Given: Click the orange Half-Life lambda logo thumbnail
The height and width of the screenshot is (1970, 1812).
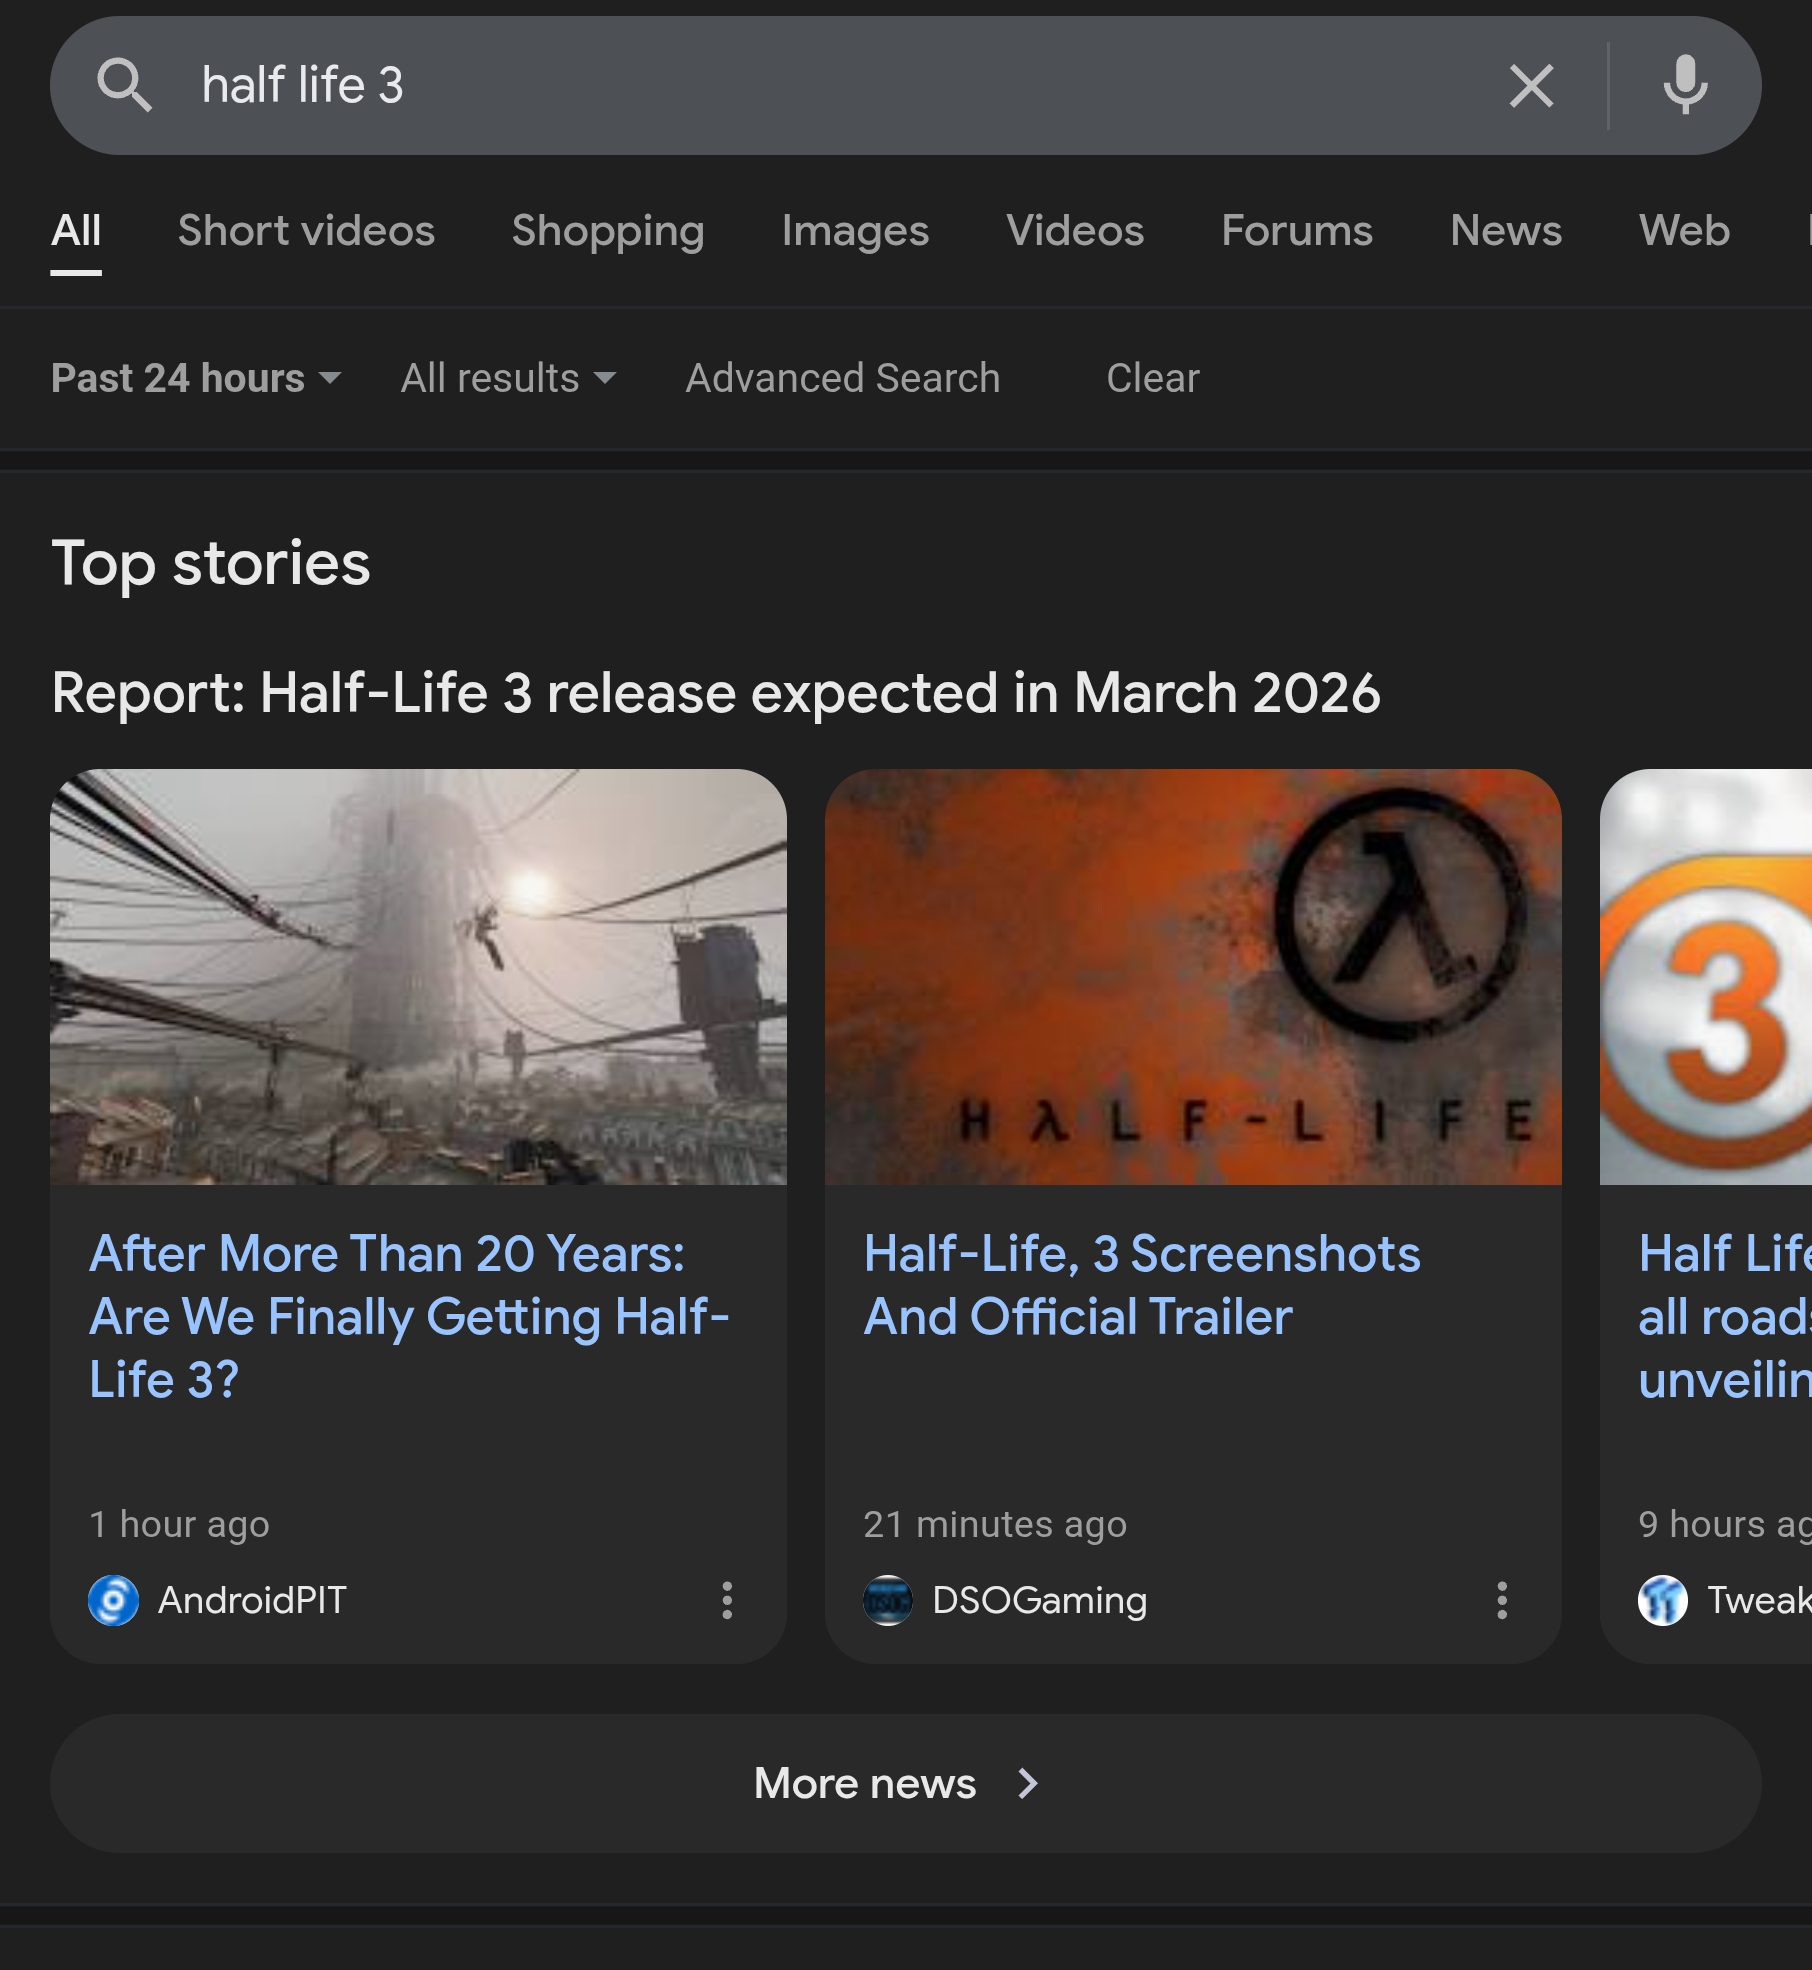Looking at the screenshot, I should (1193, 977).
